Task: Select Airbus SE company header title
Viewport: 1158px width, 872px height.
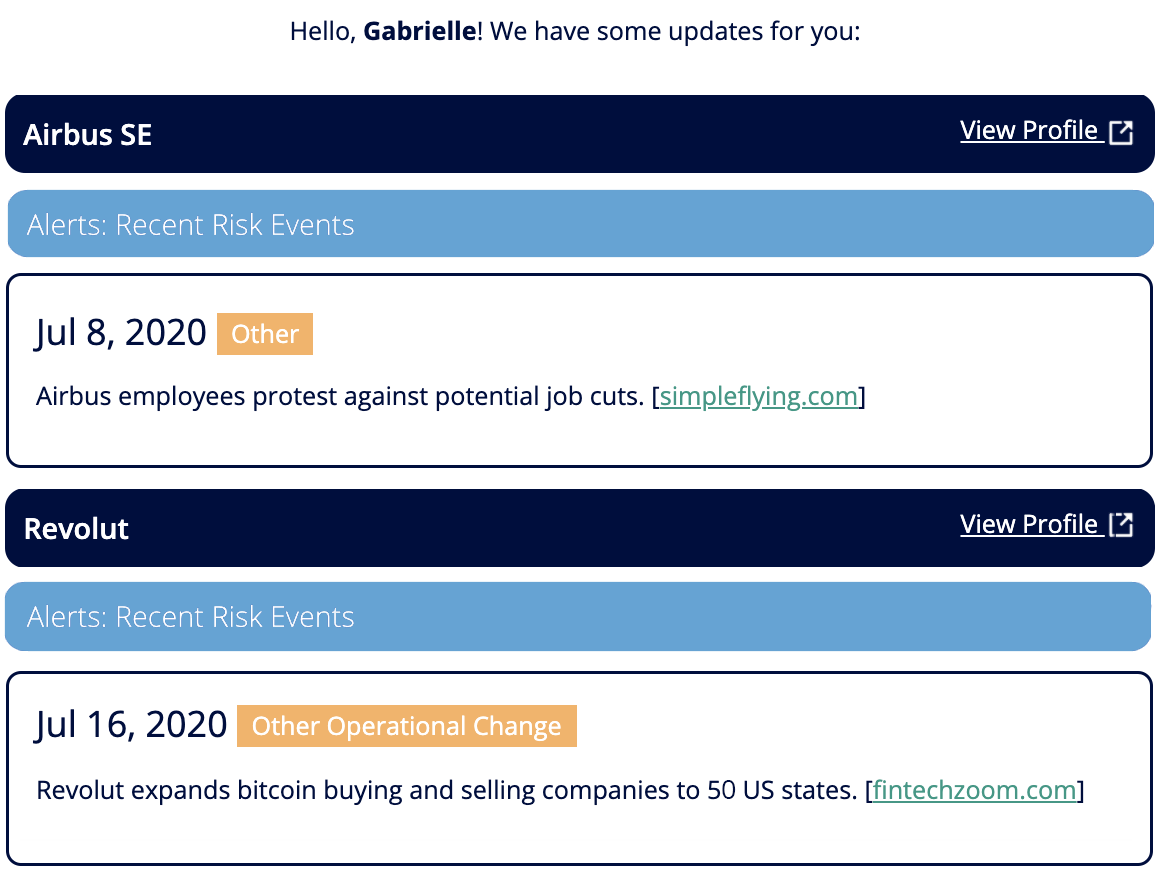Action: pos(88,135)
